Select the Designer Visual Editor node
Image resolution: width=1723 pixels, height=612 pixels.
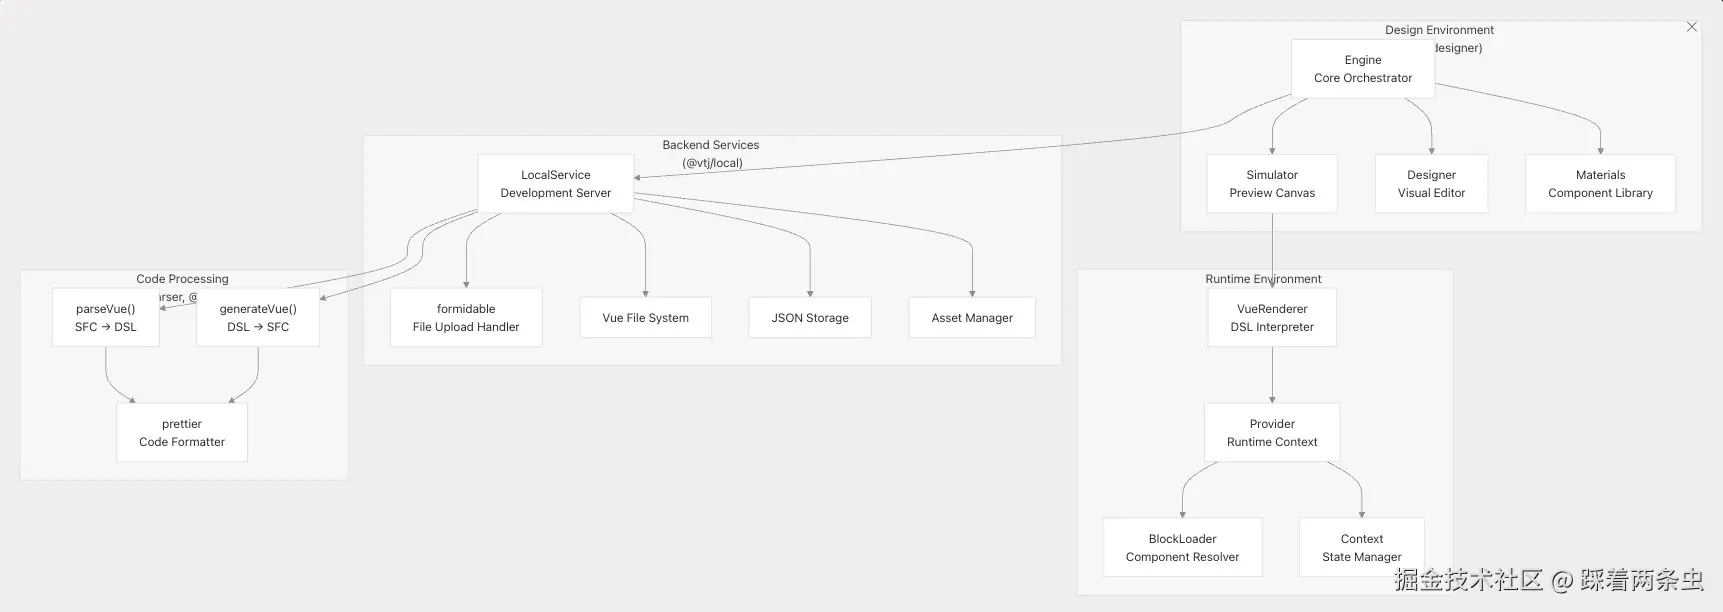(x=1431, y=184)
